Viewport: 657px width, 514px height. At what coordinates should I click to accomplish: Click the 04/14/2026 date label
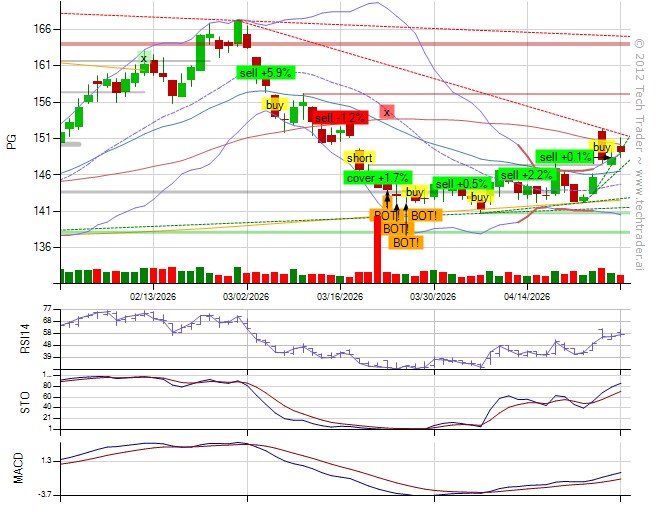pyautogui.click(x=527, y=296)
